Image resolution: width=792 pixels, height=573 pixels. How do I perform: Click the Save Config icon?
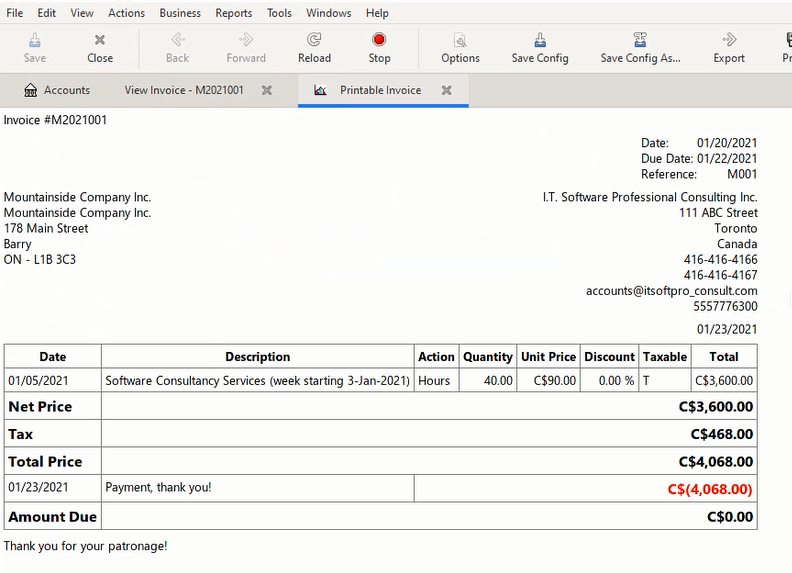tap(540, 41)
